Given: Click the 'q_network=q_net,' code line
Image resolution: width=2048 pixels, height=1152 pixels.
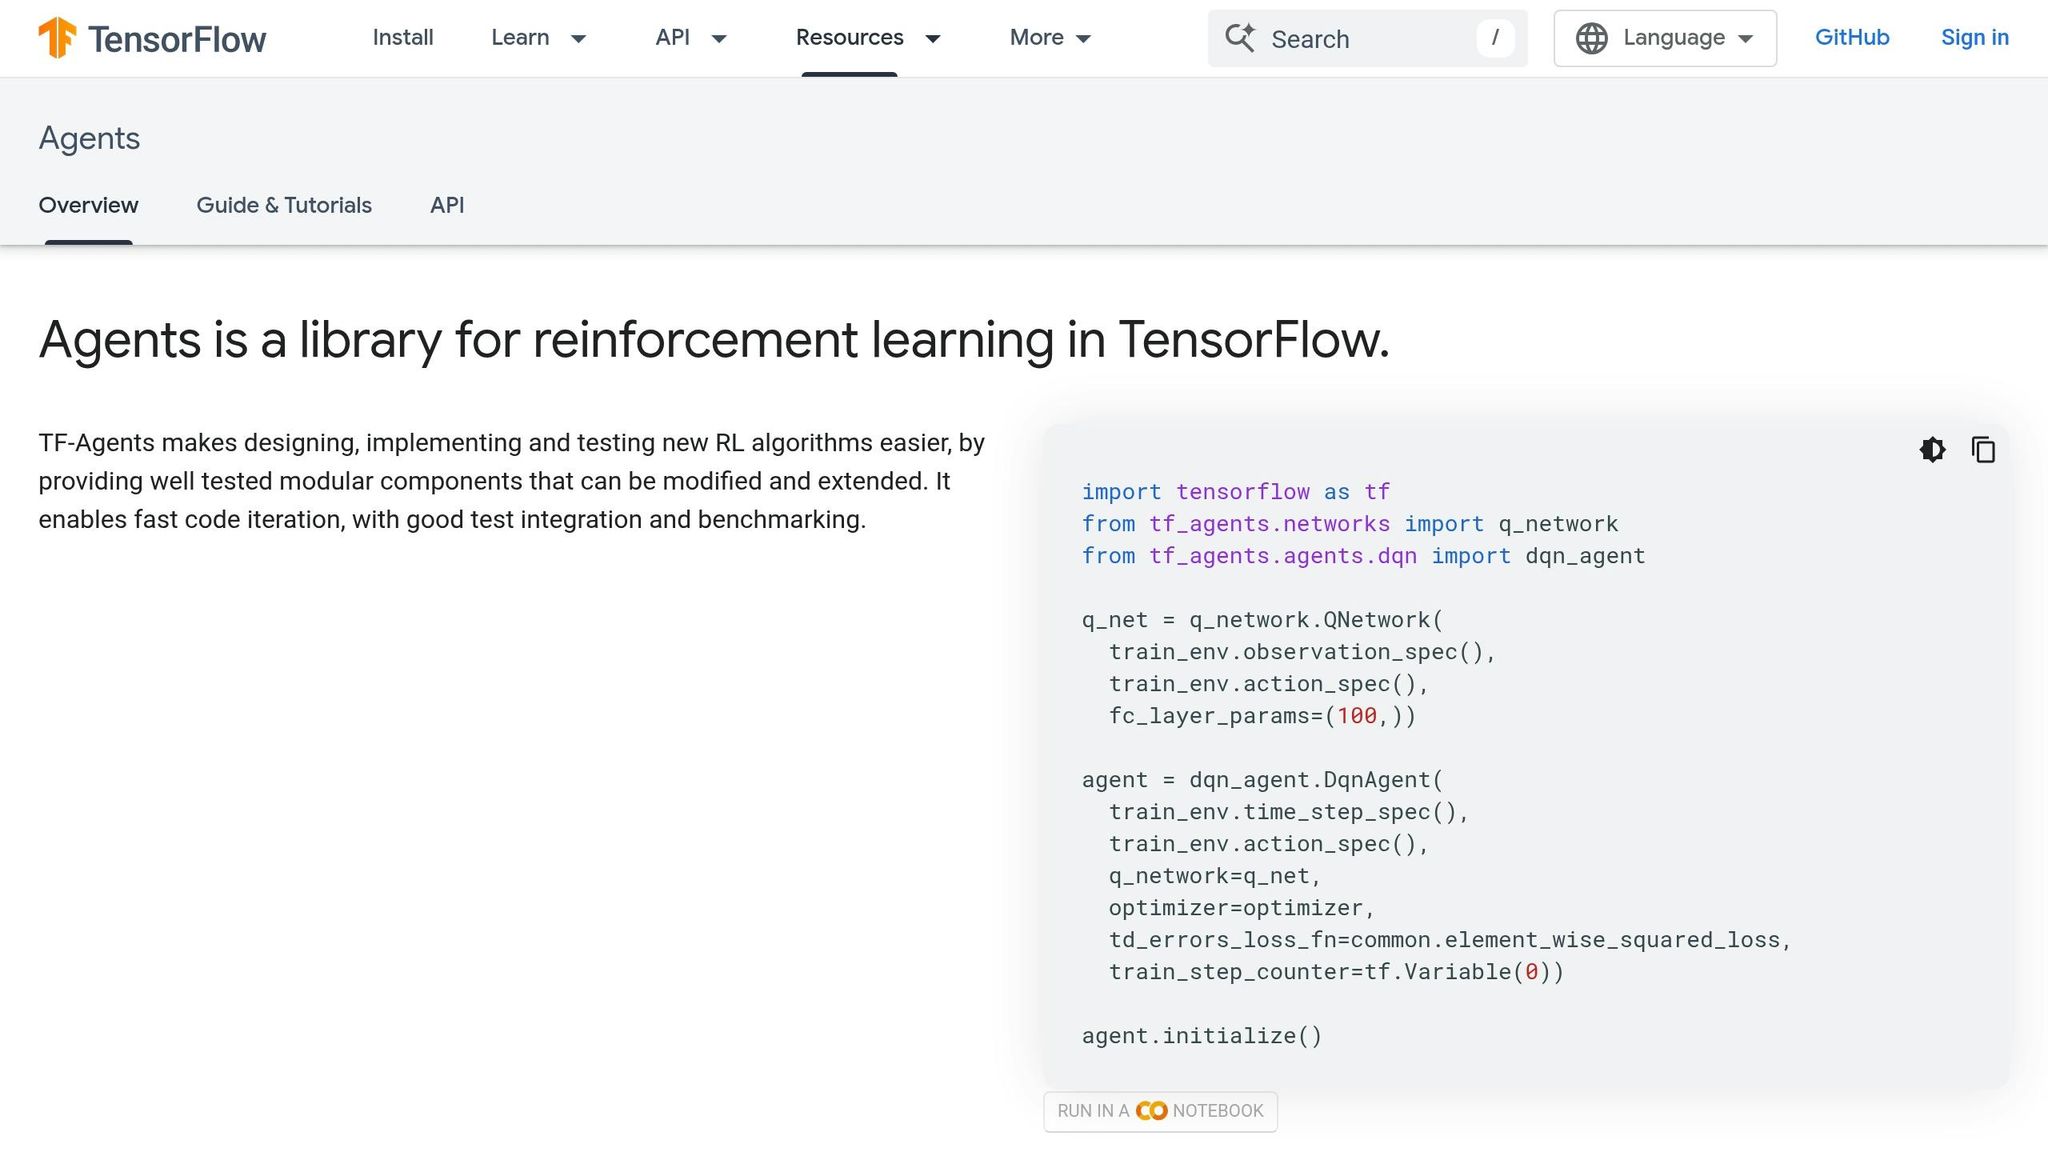Looking at the screenshot, I should click(x=1215, y=876).
